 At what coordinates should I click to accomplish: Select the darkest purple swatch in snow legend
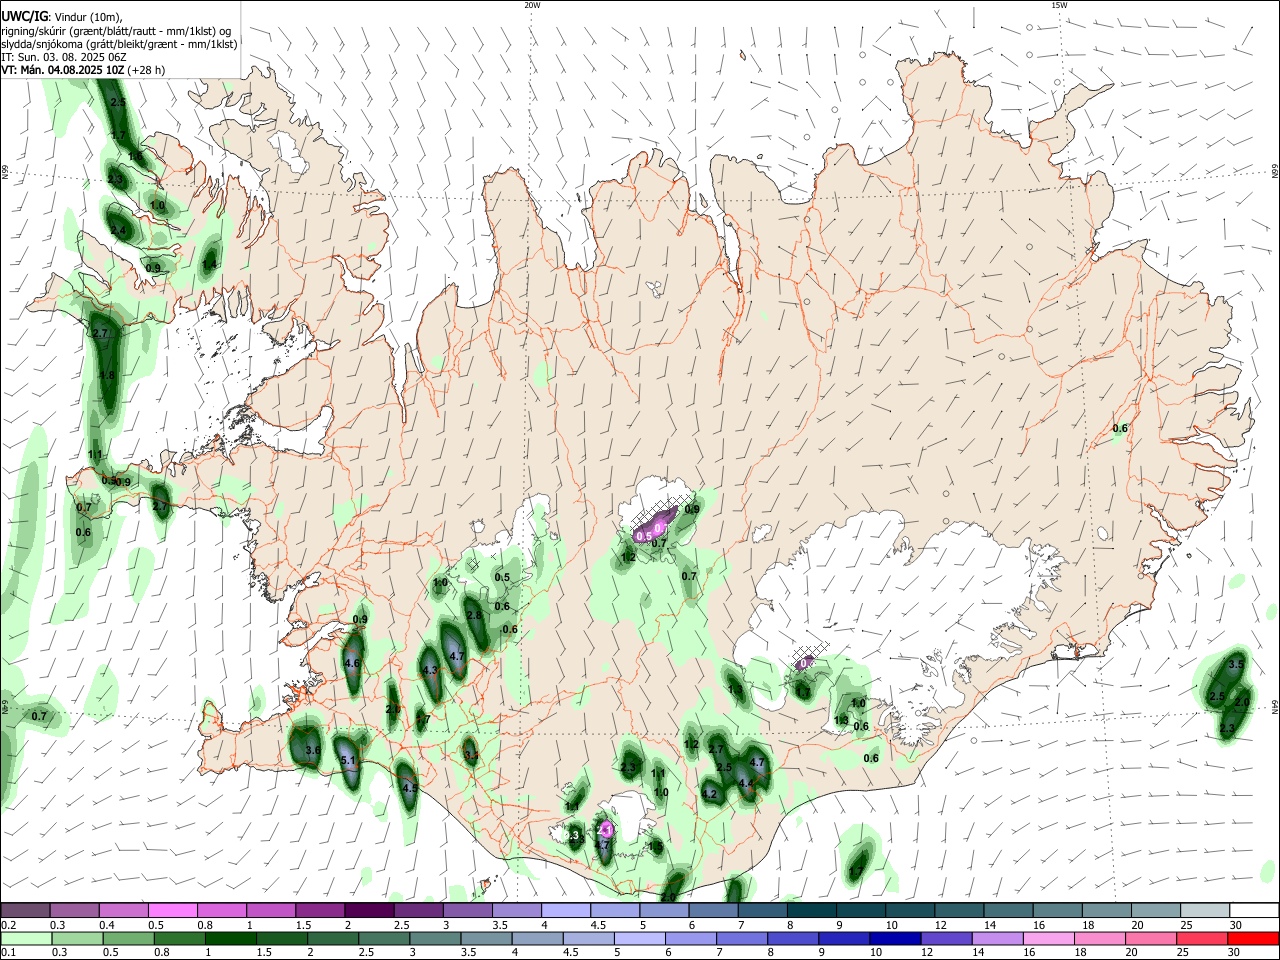369,910
